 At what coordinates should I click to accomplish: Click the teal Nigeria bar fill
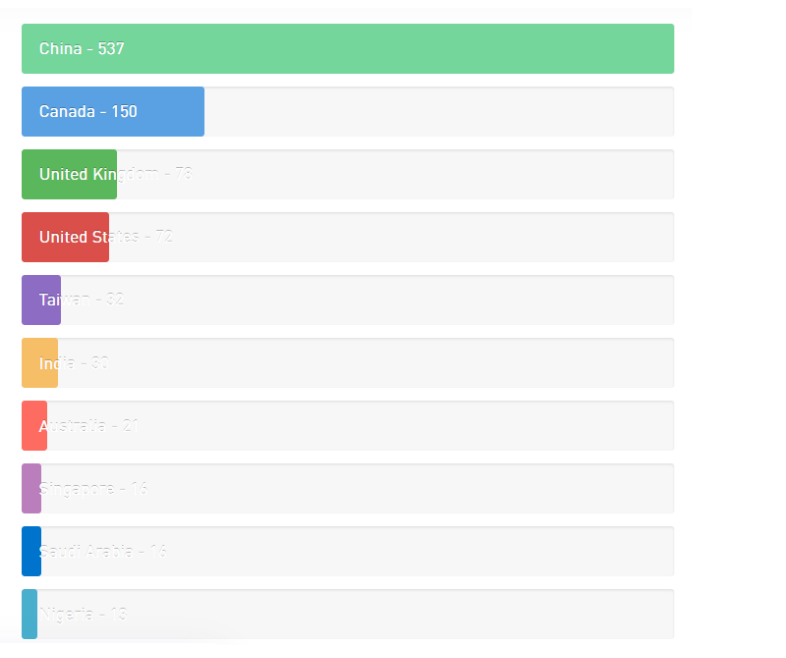pos(29,614)
